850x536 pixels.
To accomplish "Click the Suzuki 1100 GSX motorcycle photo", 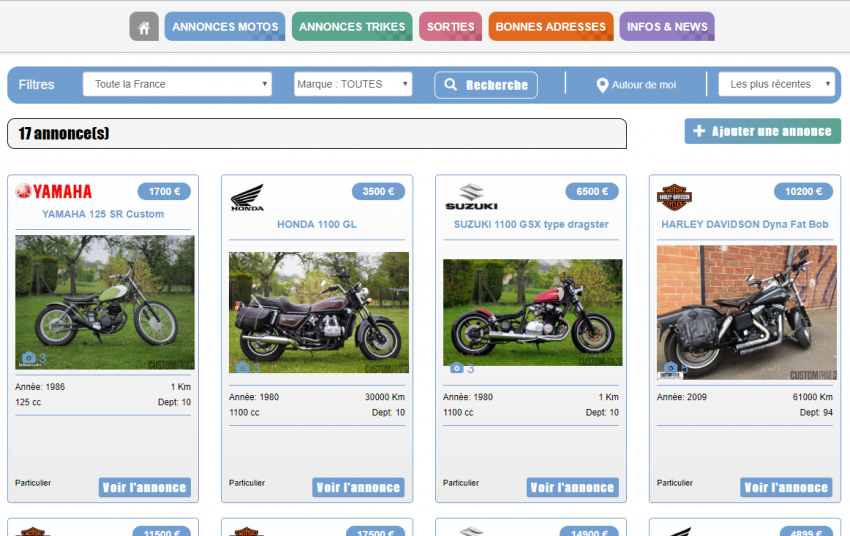I will [532, 313].
